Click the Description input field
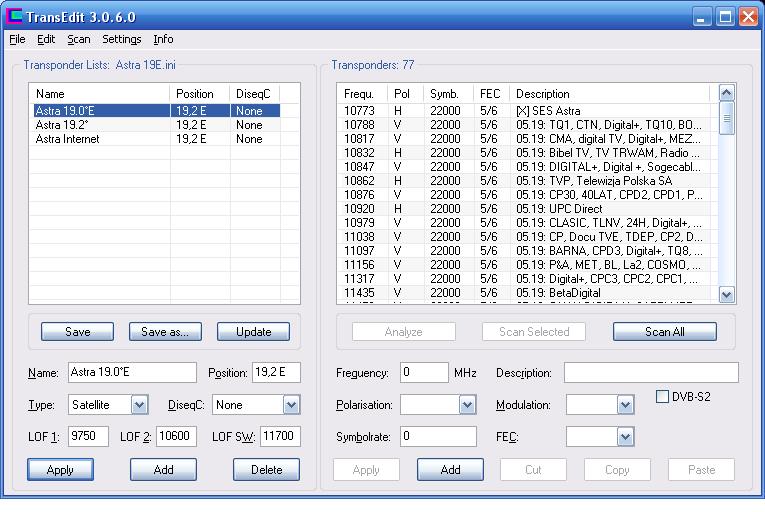 coord(651,372)
